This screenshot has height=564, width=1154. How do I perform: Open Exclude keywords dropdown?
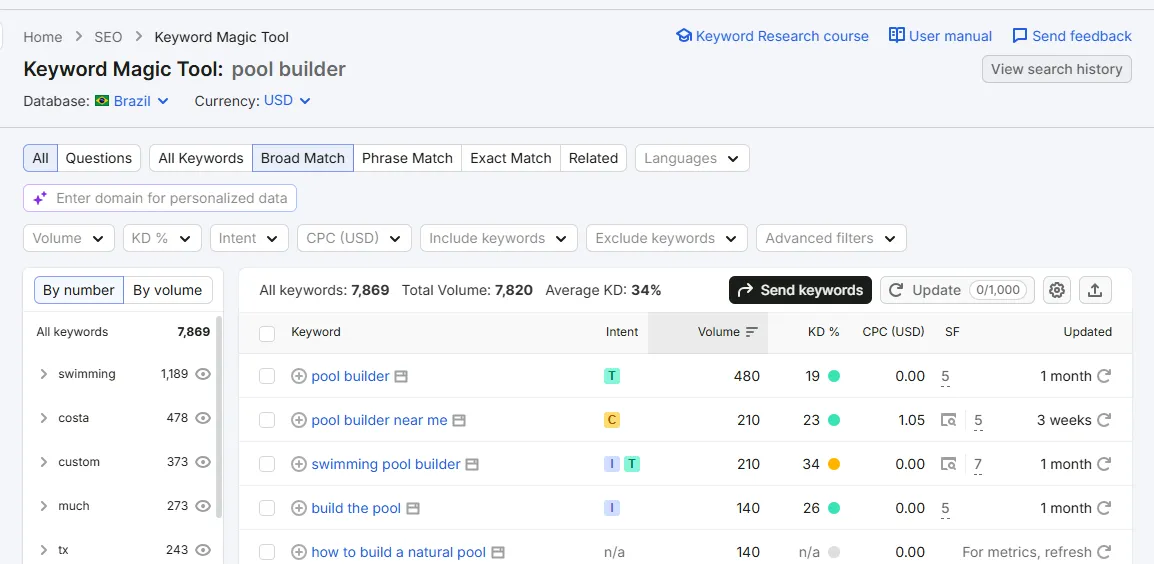tap(667, 239)
